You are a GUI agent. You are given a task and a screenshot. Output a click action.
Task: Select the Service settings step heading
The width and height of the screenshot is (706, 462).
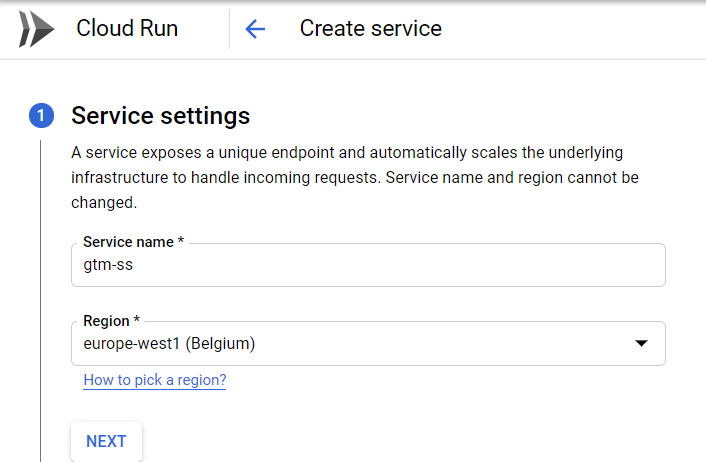160,116
